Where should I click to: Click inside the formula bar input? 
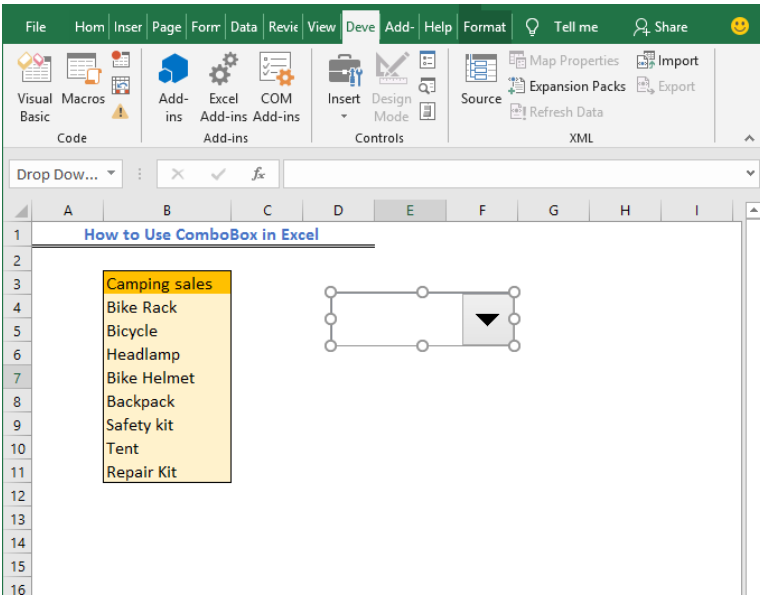point(510,174)
